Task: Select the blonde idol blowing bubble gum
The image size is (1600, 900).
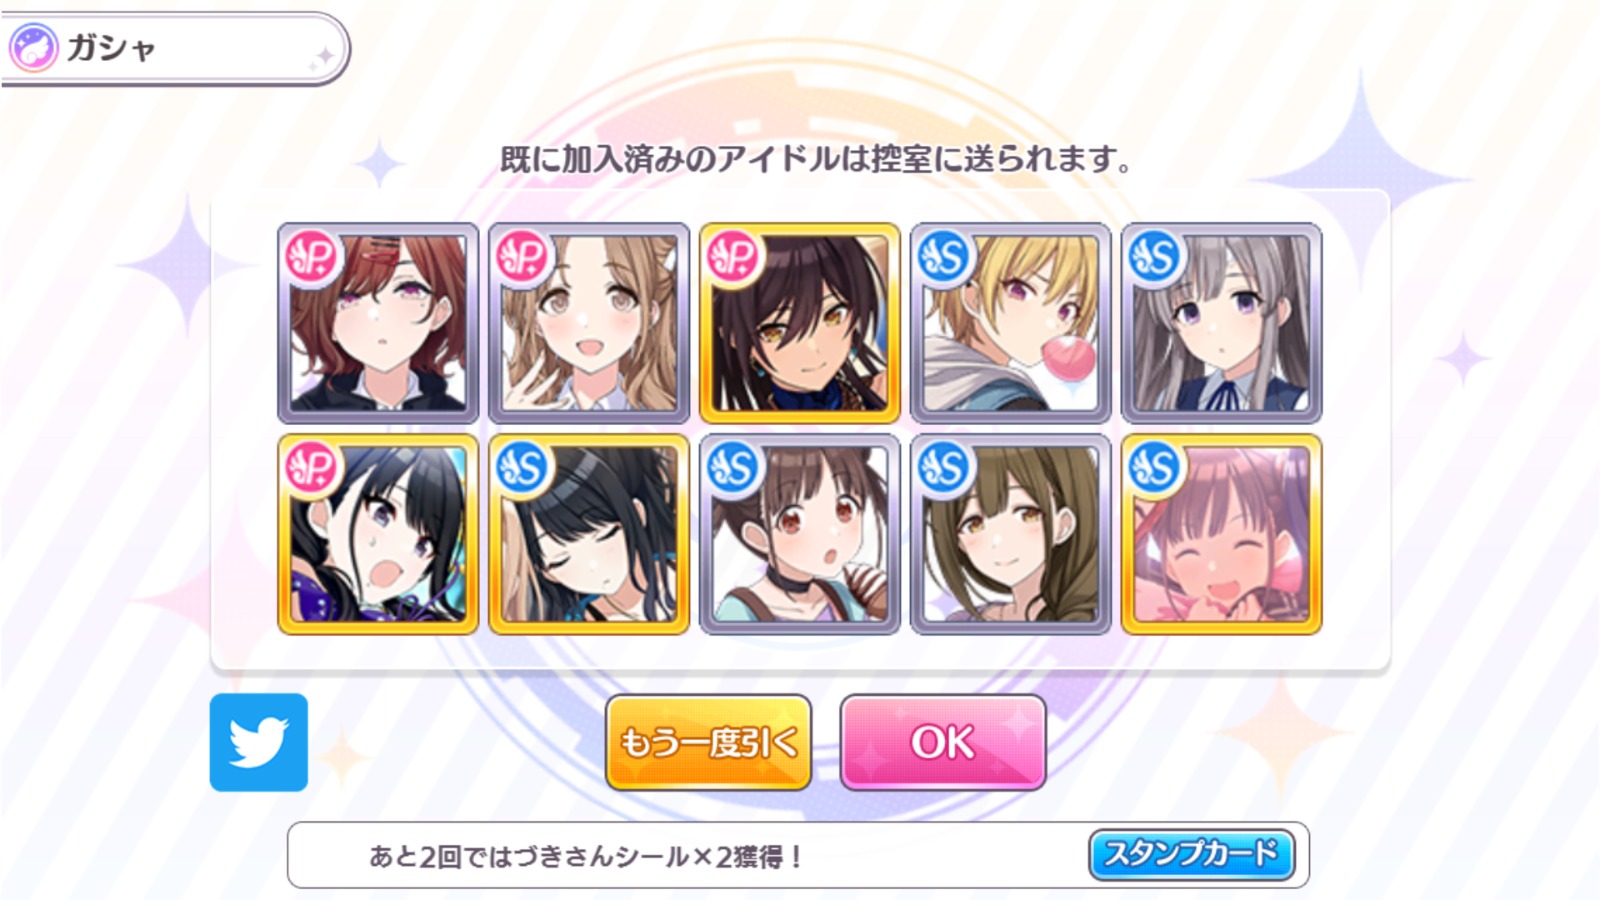Action: tap(1011, 323)
